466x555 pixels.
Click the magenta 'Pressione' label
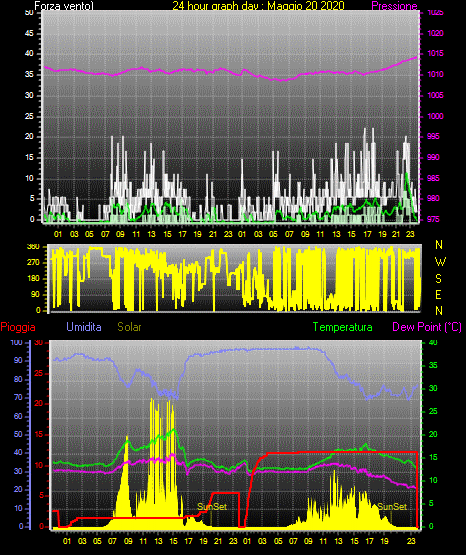[x=394, y=6]
